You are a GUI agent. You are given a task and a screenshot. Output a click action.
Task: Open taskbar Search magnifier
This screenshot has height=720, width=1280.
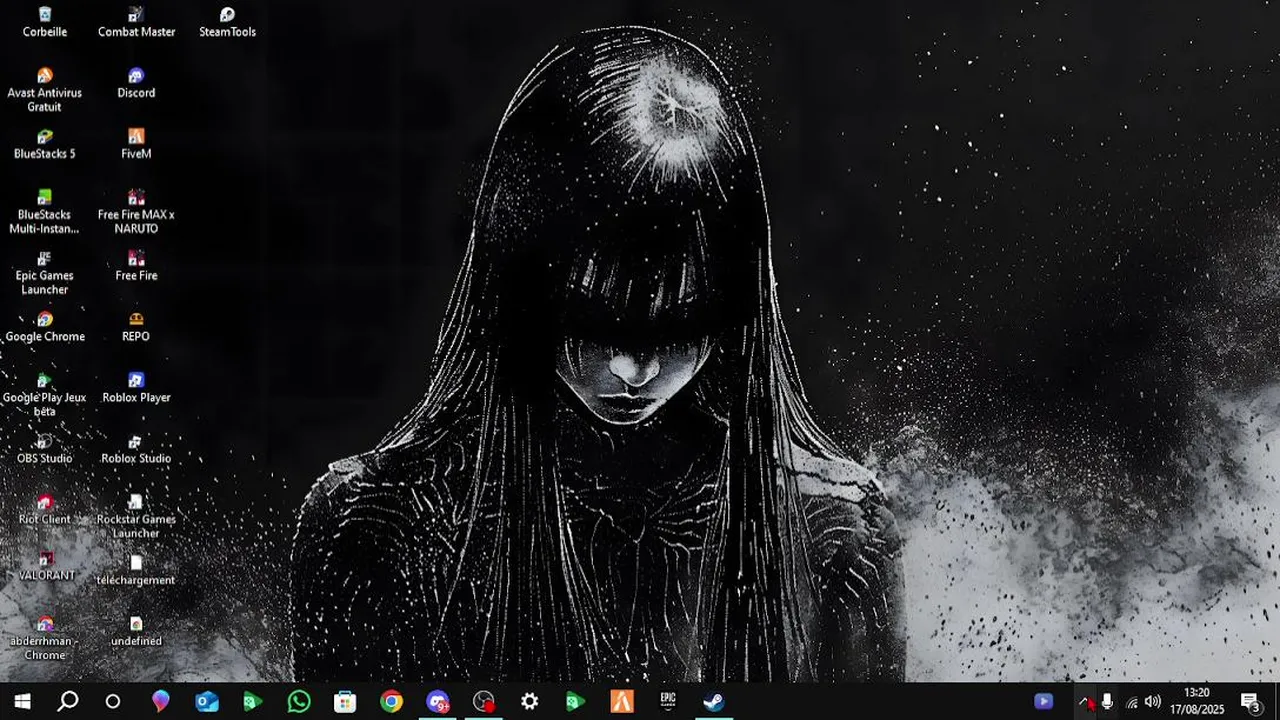[x=68, y=701]
